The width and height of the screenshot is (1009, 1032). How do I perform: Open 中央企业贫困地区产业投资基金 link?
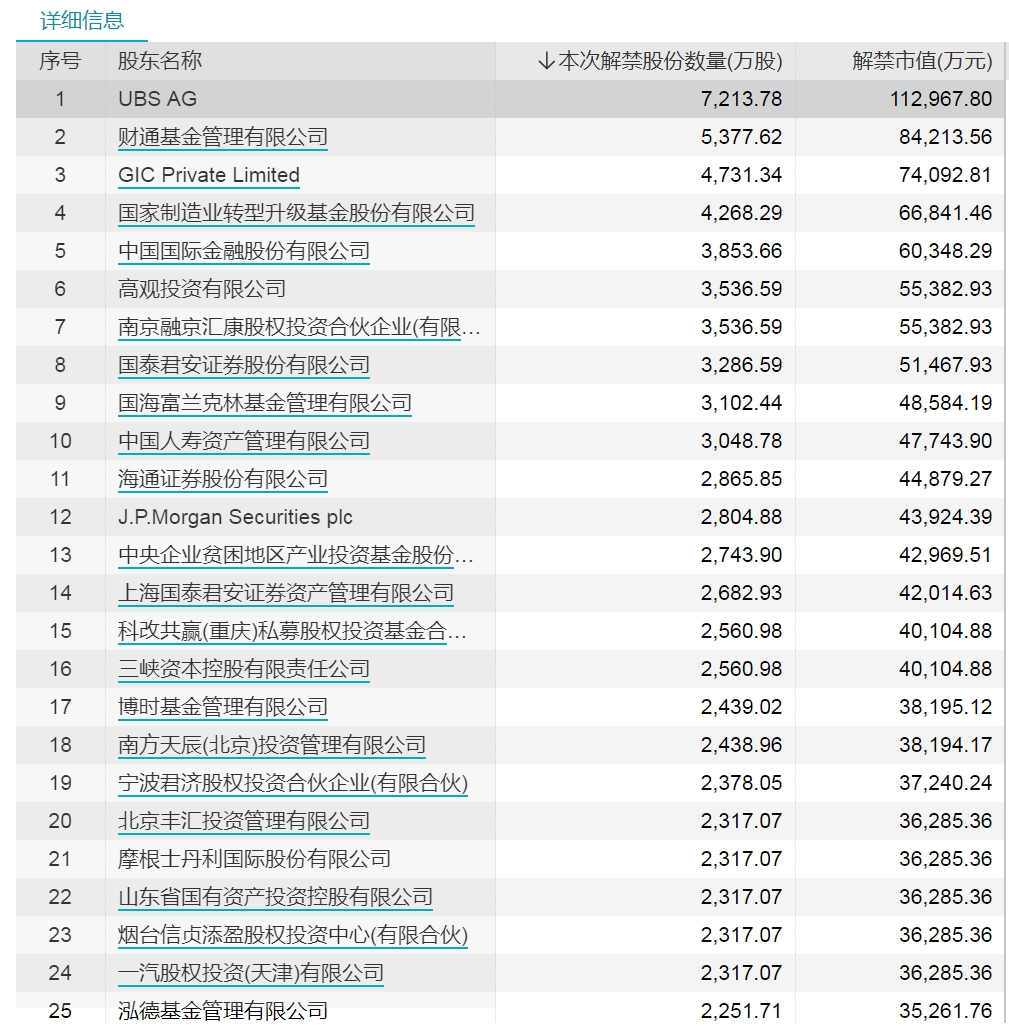click(x=296, y=555)
